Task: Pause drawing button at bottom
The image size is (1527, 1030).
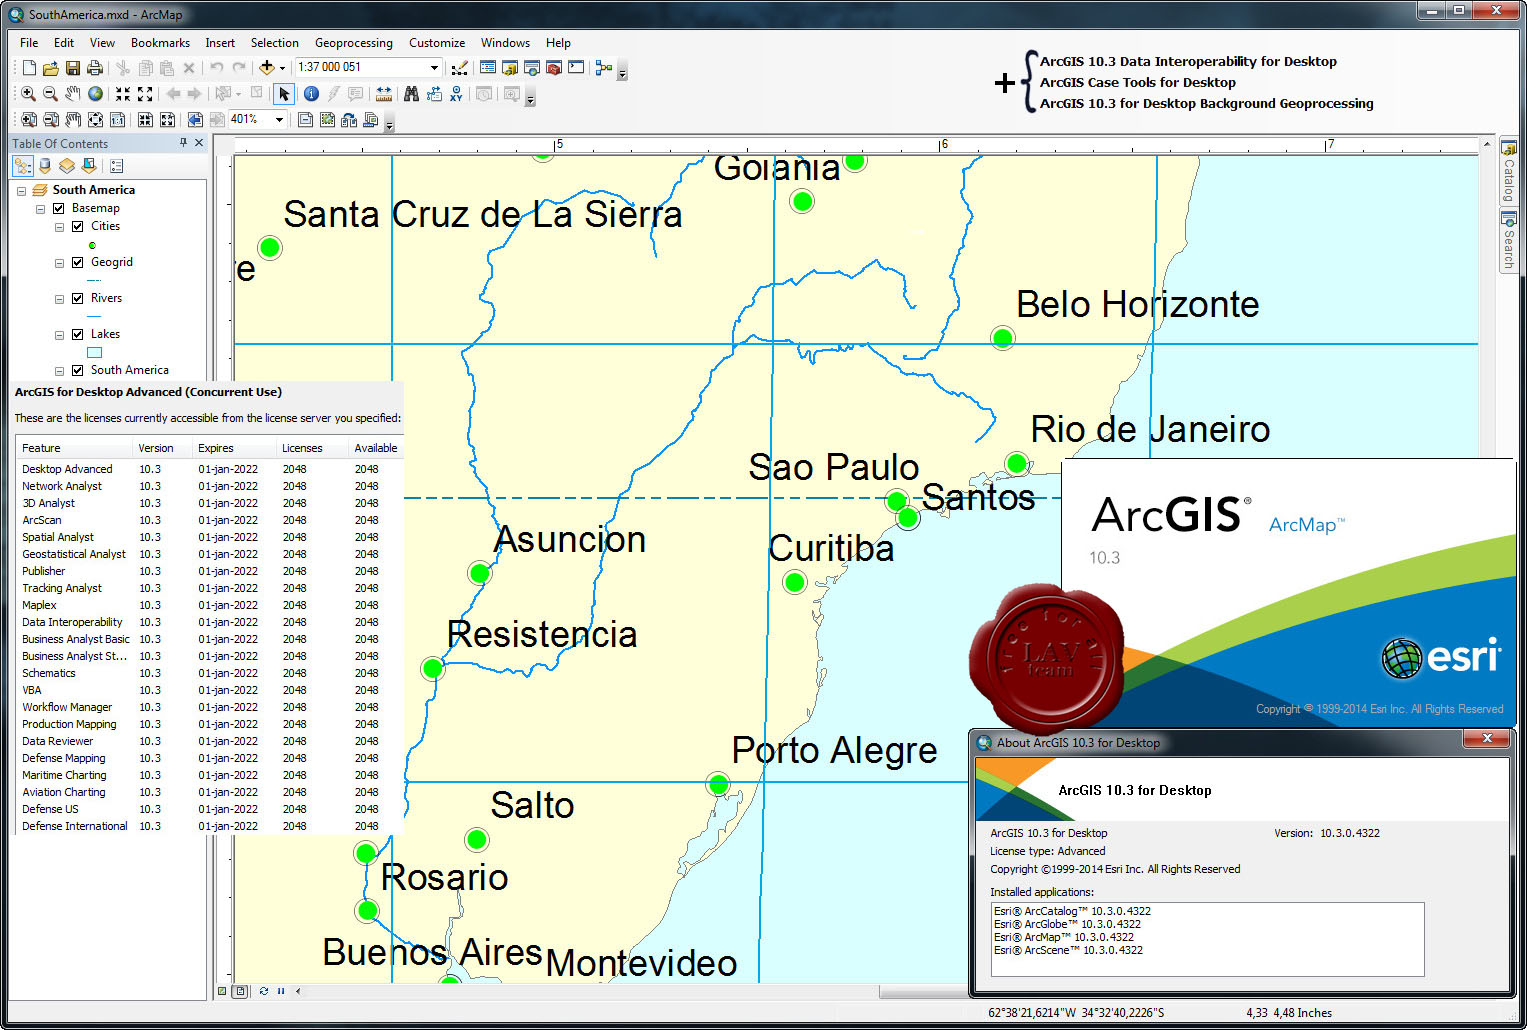Action: tap(281, 991)
